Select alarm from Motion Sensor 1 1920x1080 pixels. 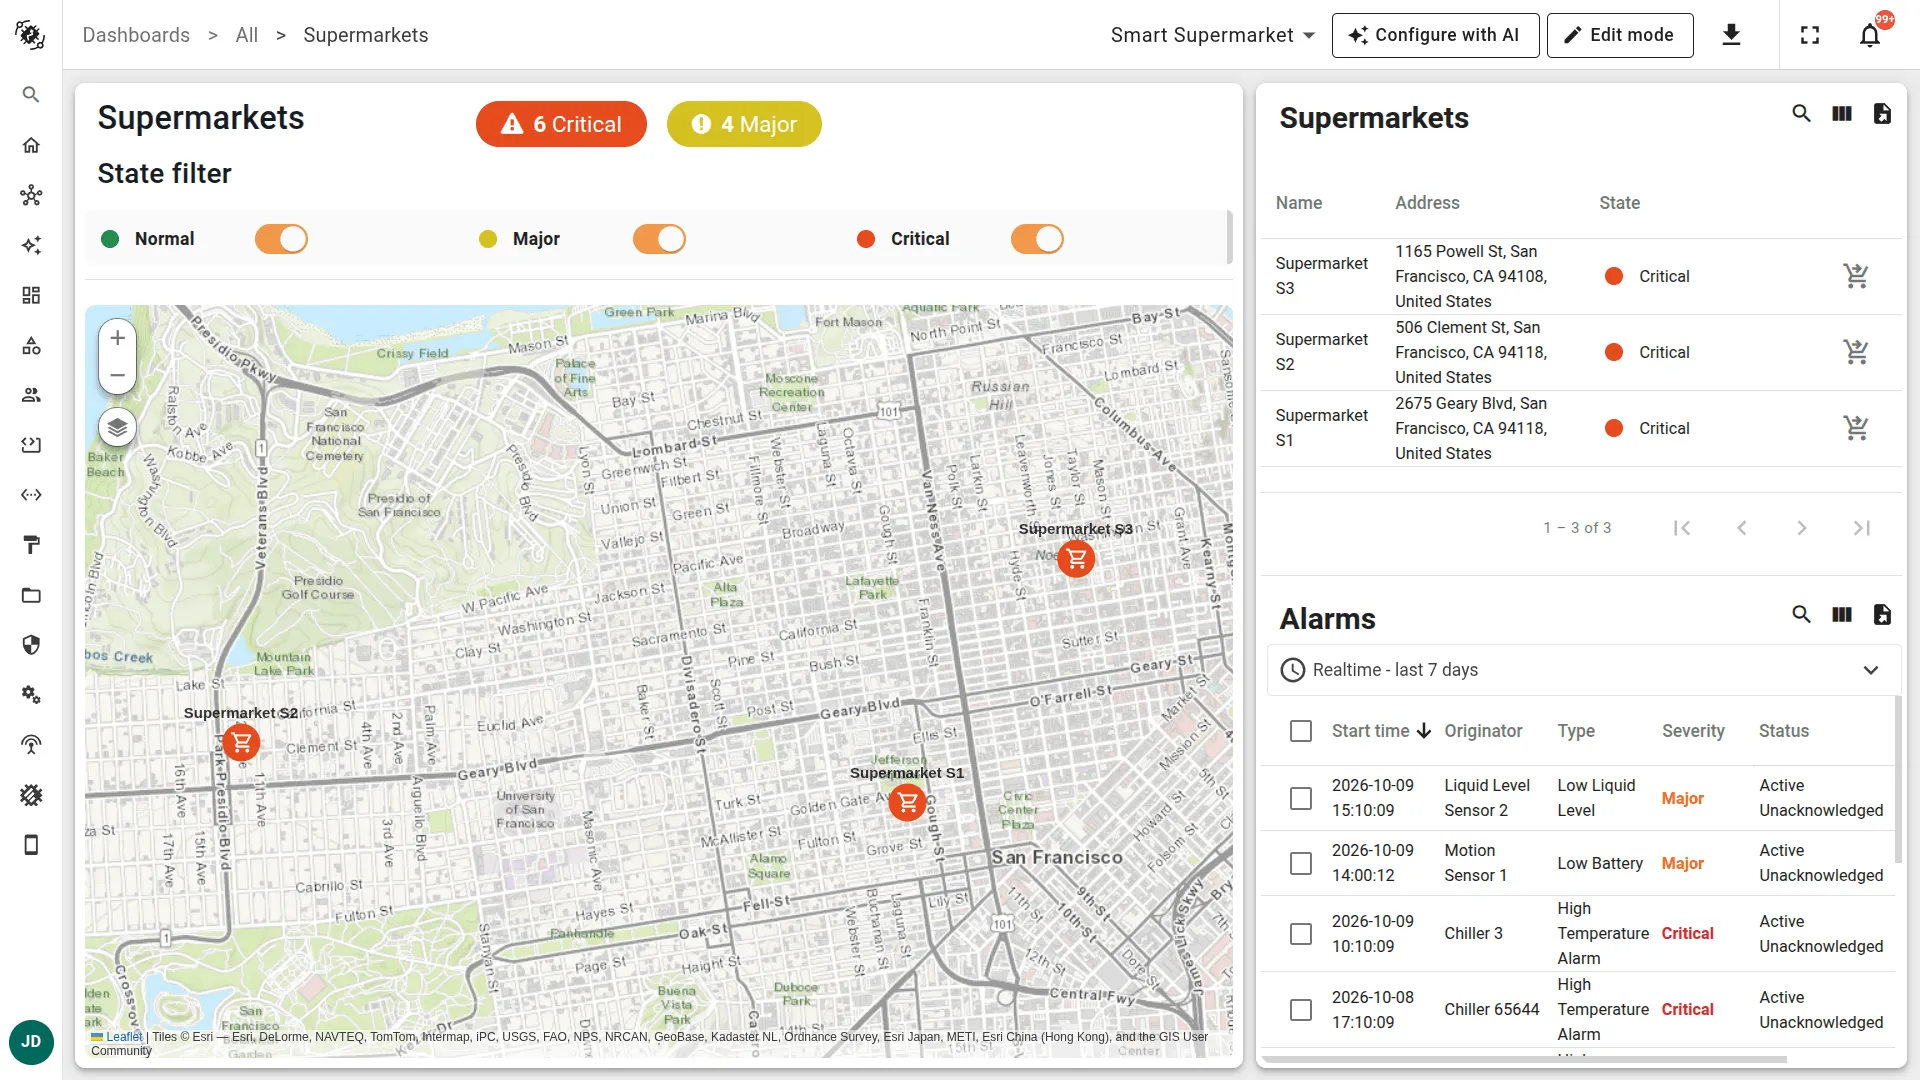pos(1301,863)
